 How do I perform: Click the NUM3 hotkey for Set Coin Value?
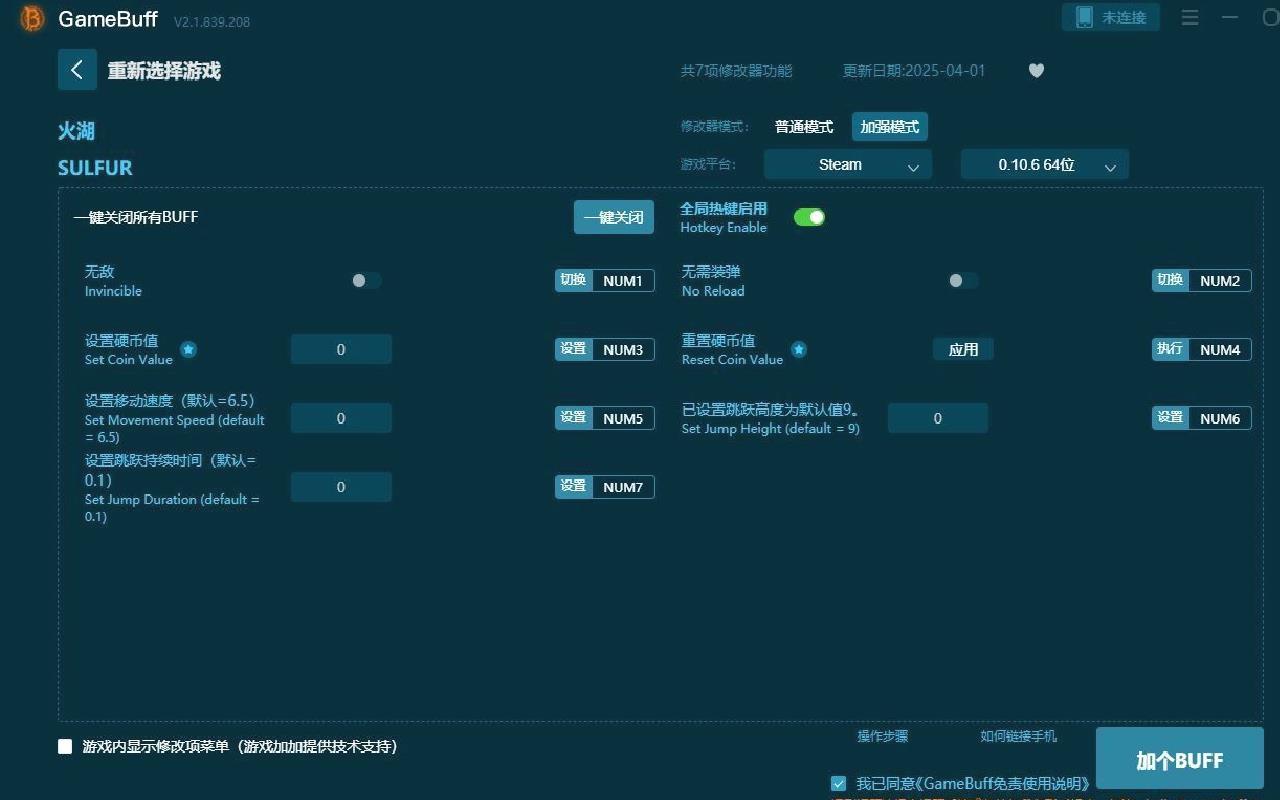tap(623, 349)
